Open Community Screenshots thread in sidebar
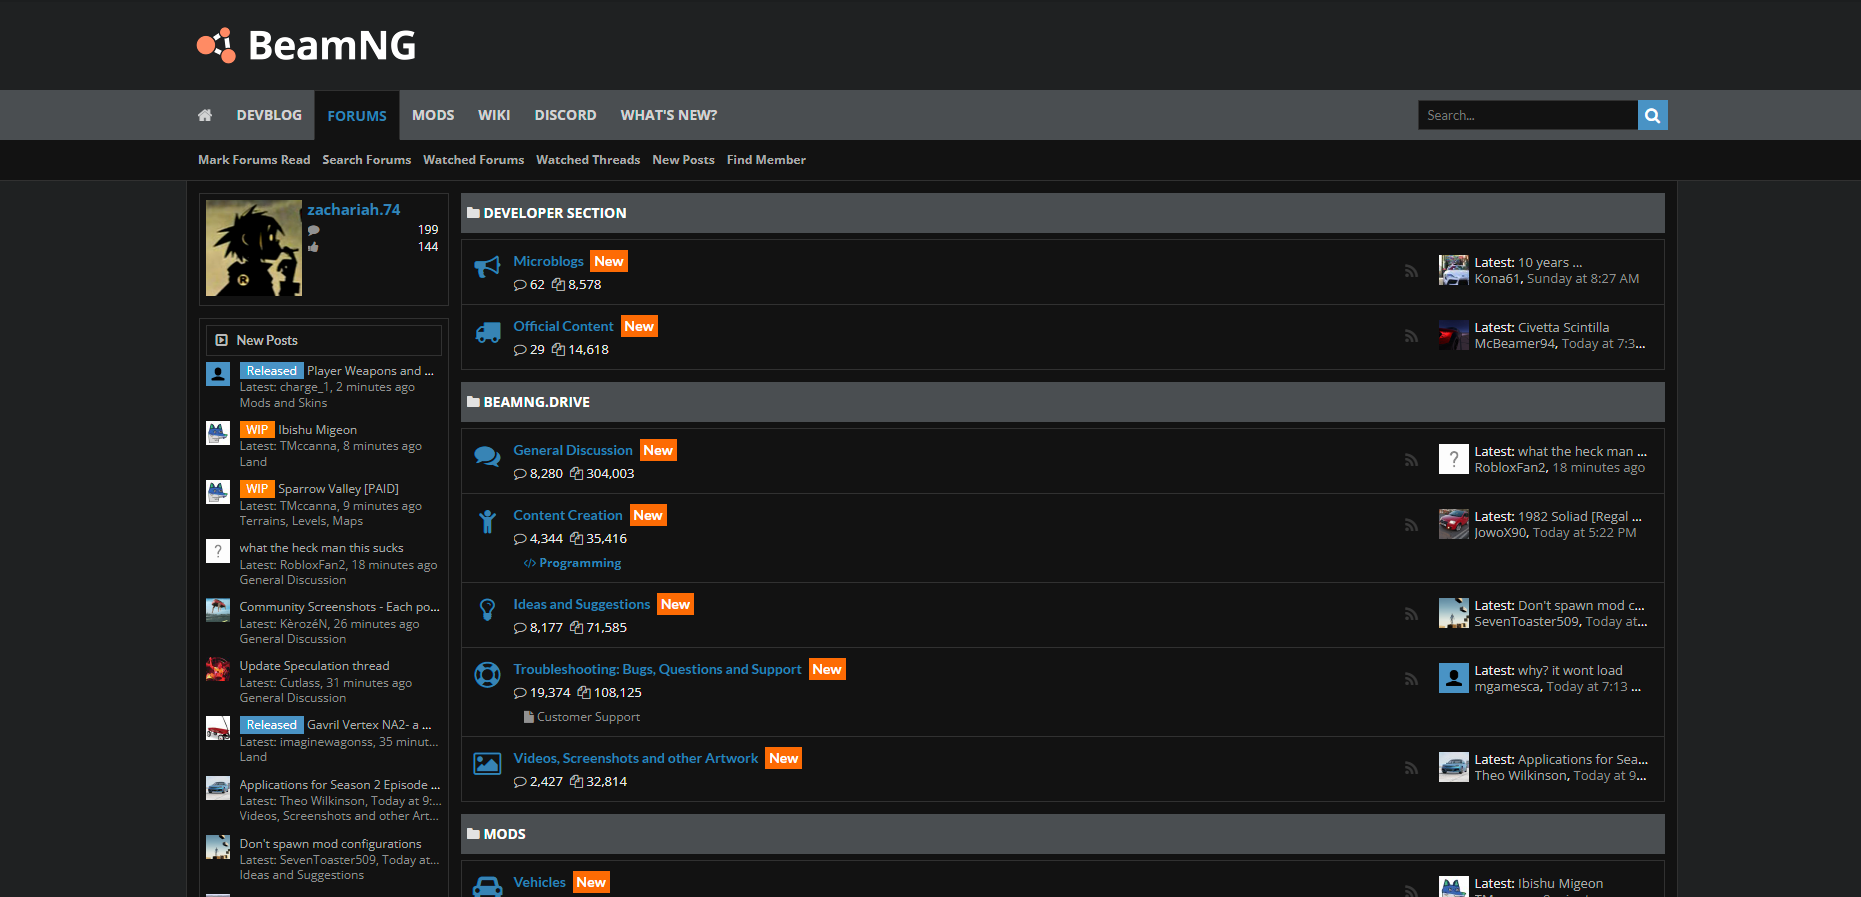This screenshot has width=1861, height=897. 339,607
